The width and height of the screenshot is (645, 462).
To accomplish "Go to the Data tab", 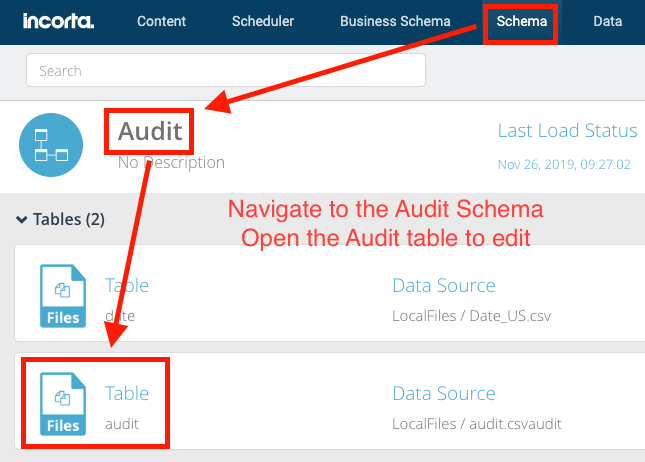I will (x=608, y=21).
